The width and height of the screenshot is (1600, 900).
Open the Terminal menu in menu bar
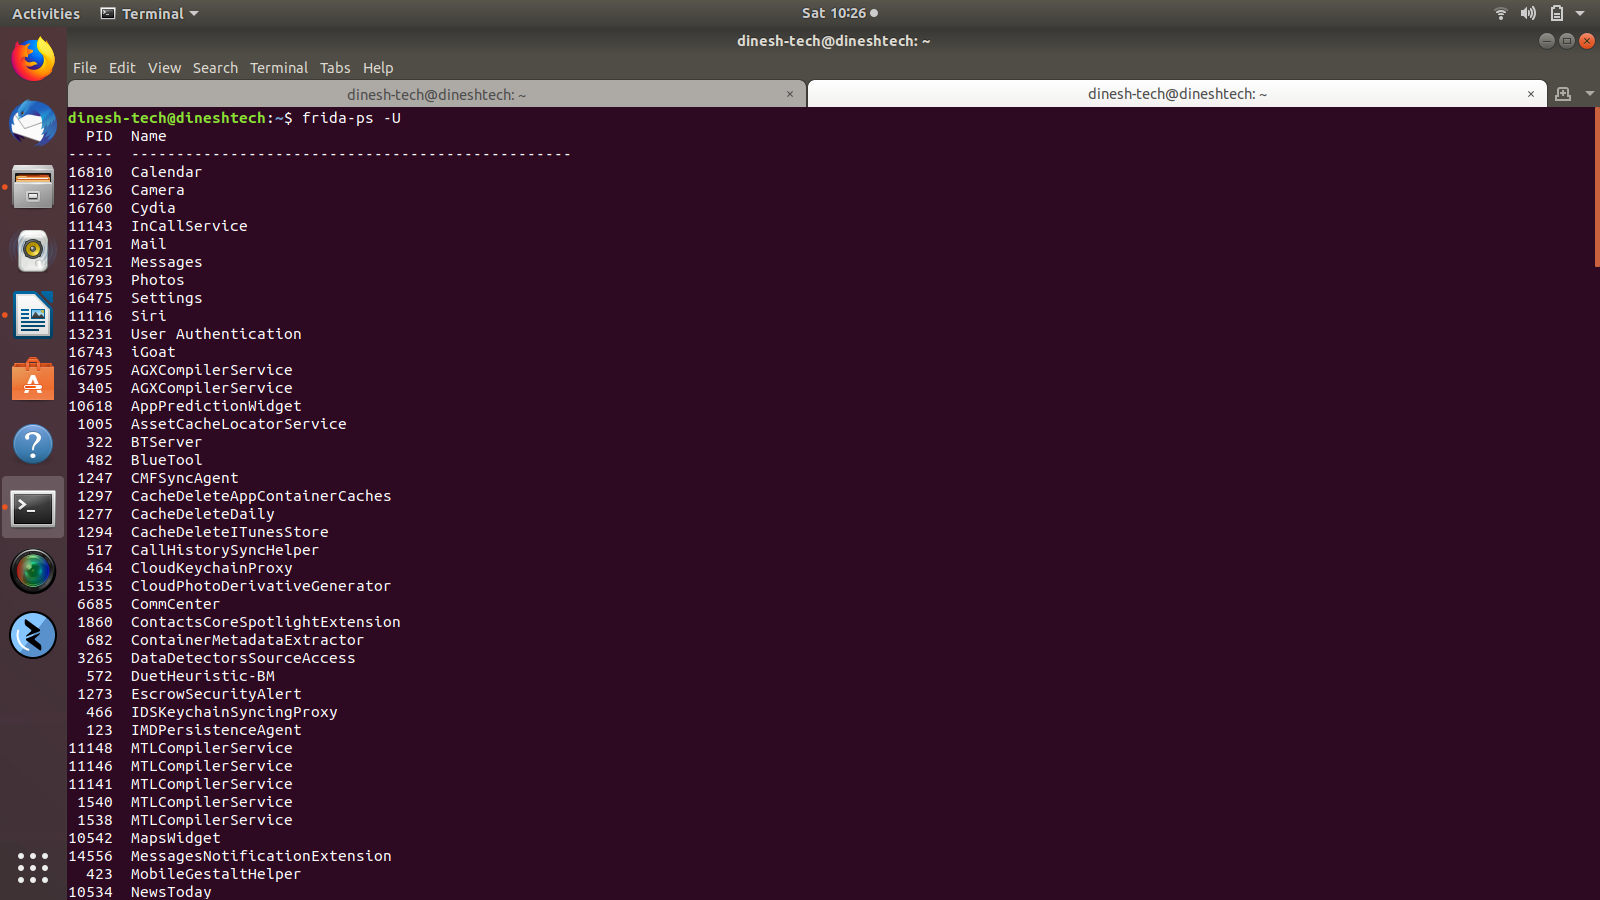(x=279, y=68)
